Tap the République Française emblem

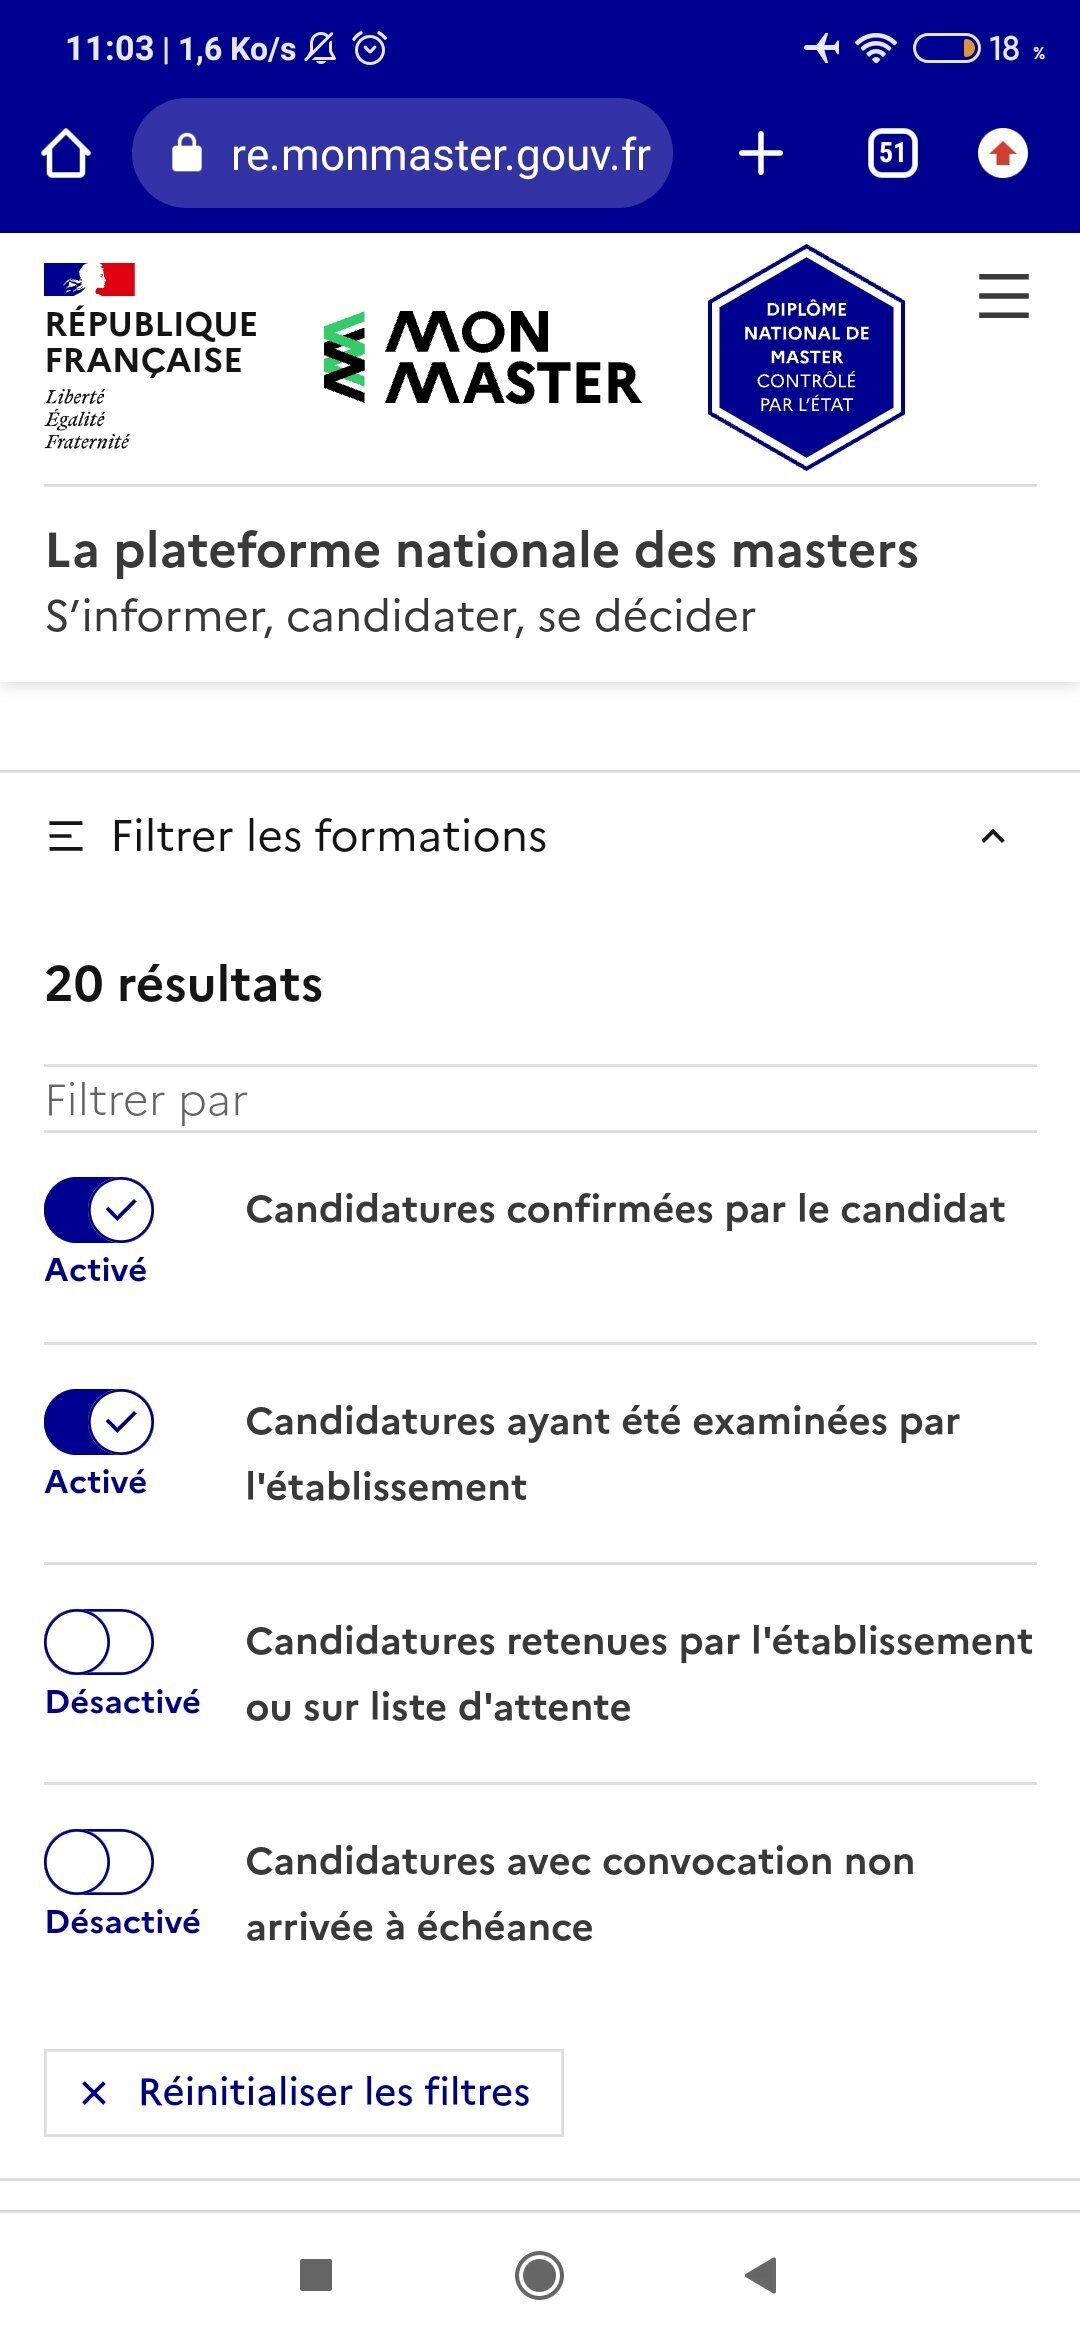click(x=150, y=356)
